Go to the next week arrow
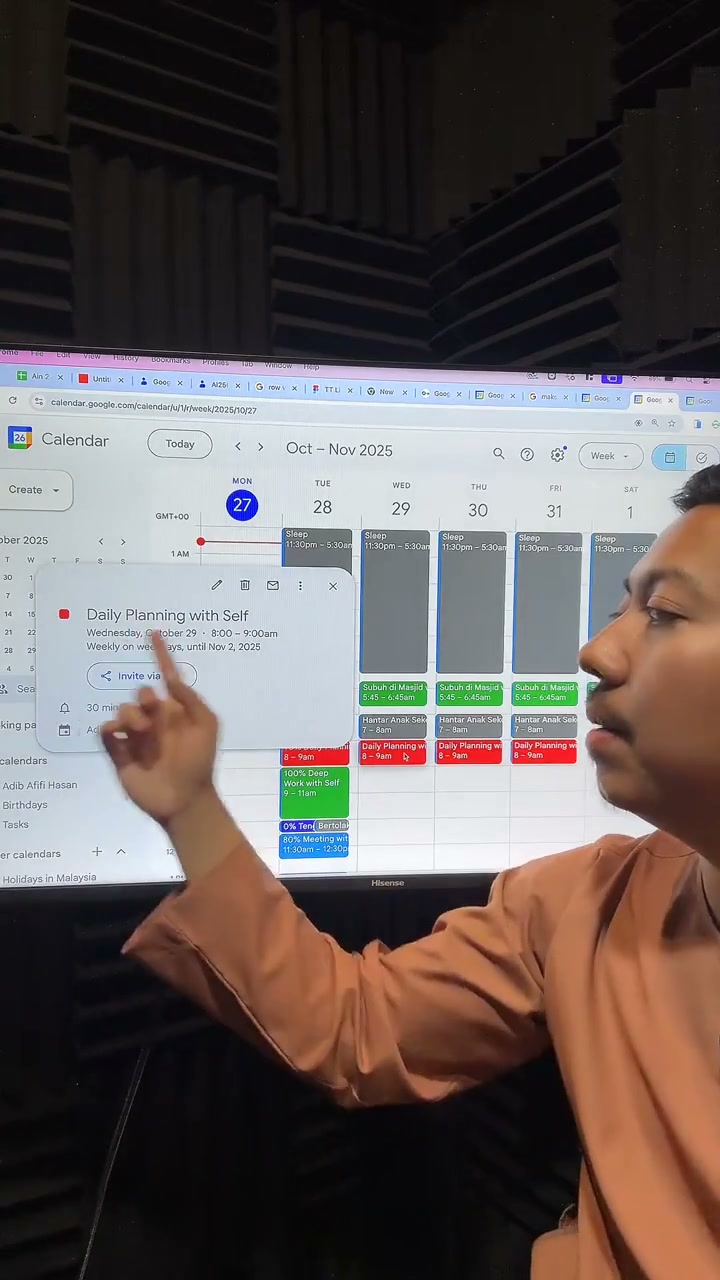This screenshot has height=1280, width=720. click(260, 447)
